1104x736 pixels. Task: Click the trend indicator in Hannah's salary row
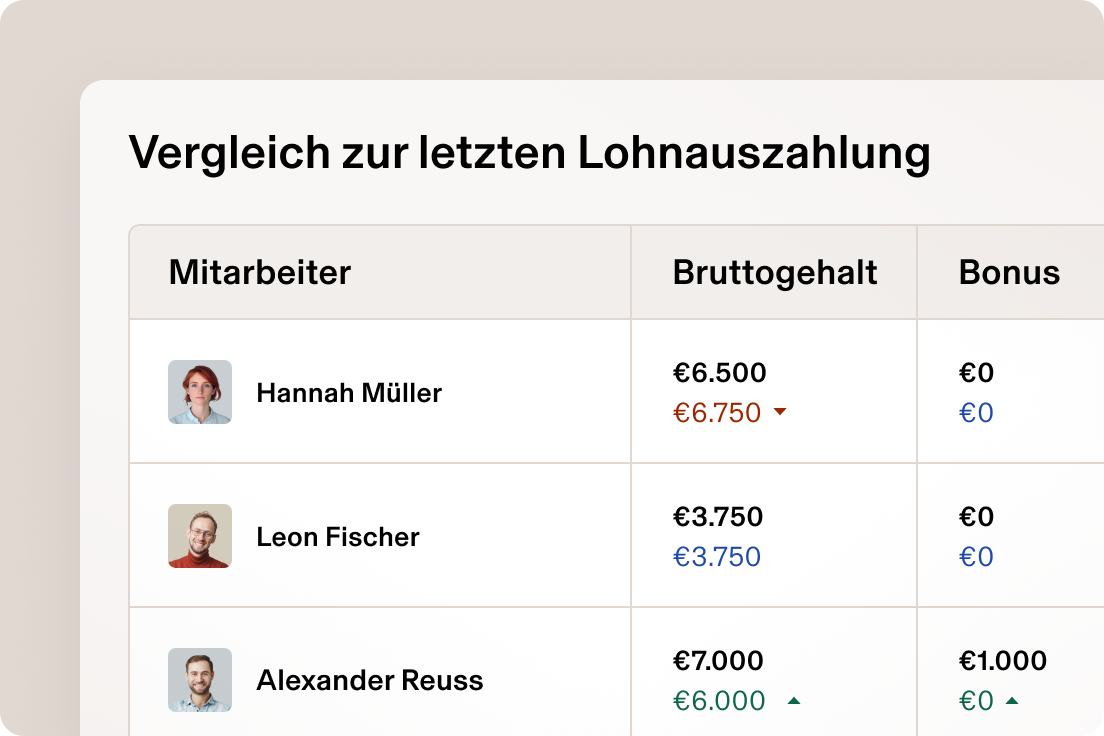click(x=781, y=412)
